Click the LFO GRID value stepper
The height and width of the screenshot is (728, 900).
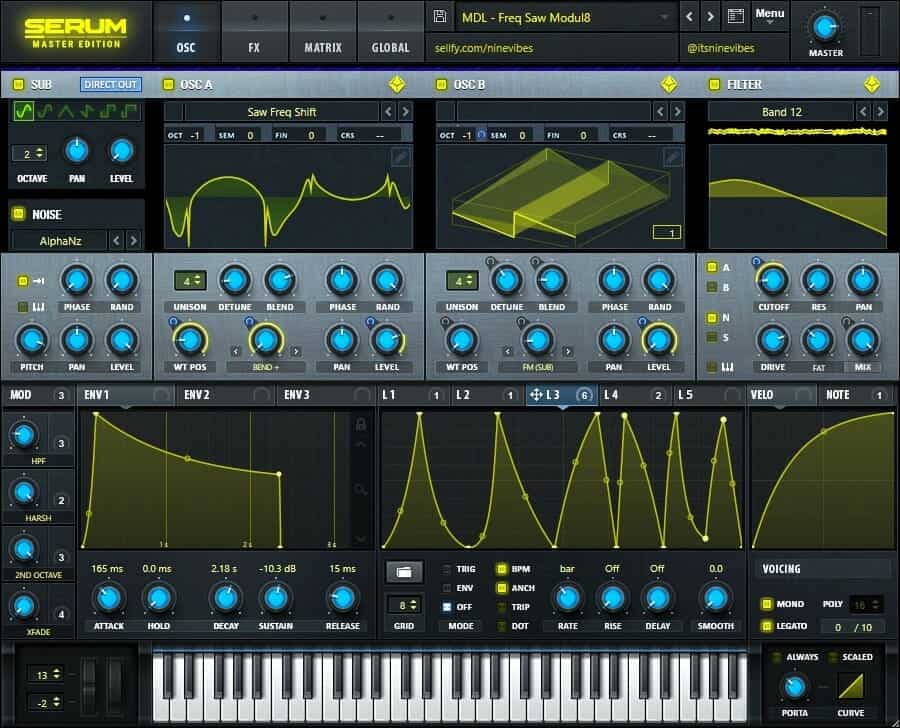point(403,605)
